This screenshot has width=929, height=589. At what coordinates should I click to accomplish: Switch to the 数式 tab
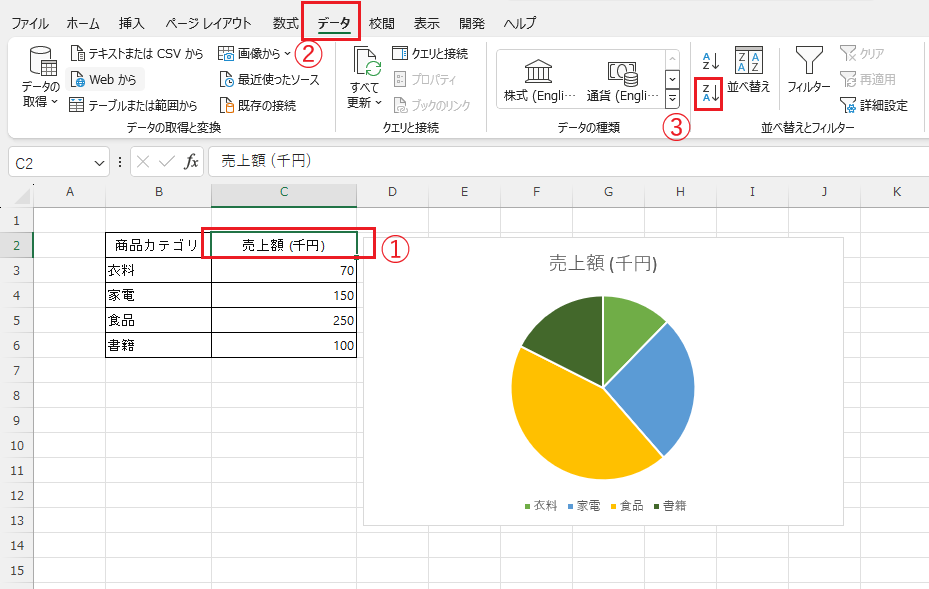point(286,23)
